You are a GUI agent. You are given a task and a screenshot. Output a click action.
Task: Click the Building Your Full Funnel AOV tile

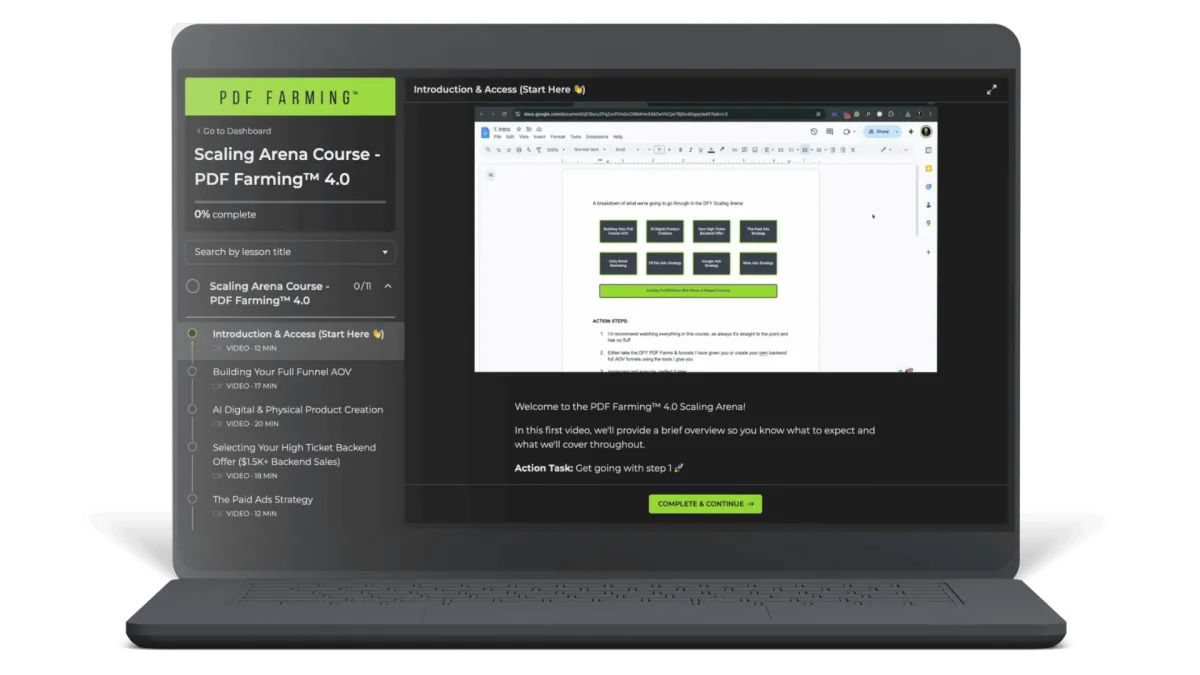click(618, 231)
